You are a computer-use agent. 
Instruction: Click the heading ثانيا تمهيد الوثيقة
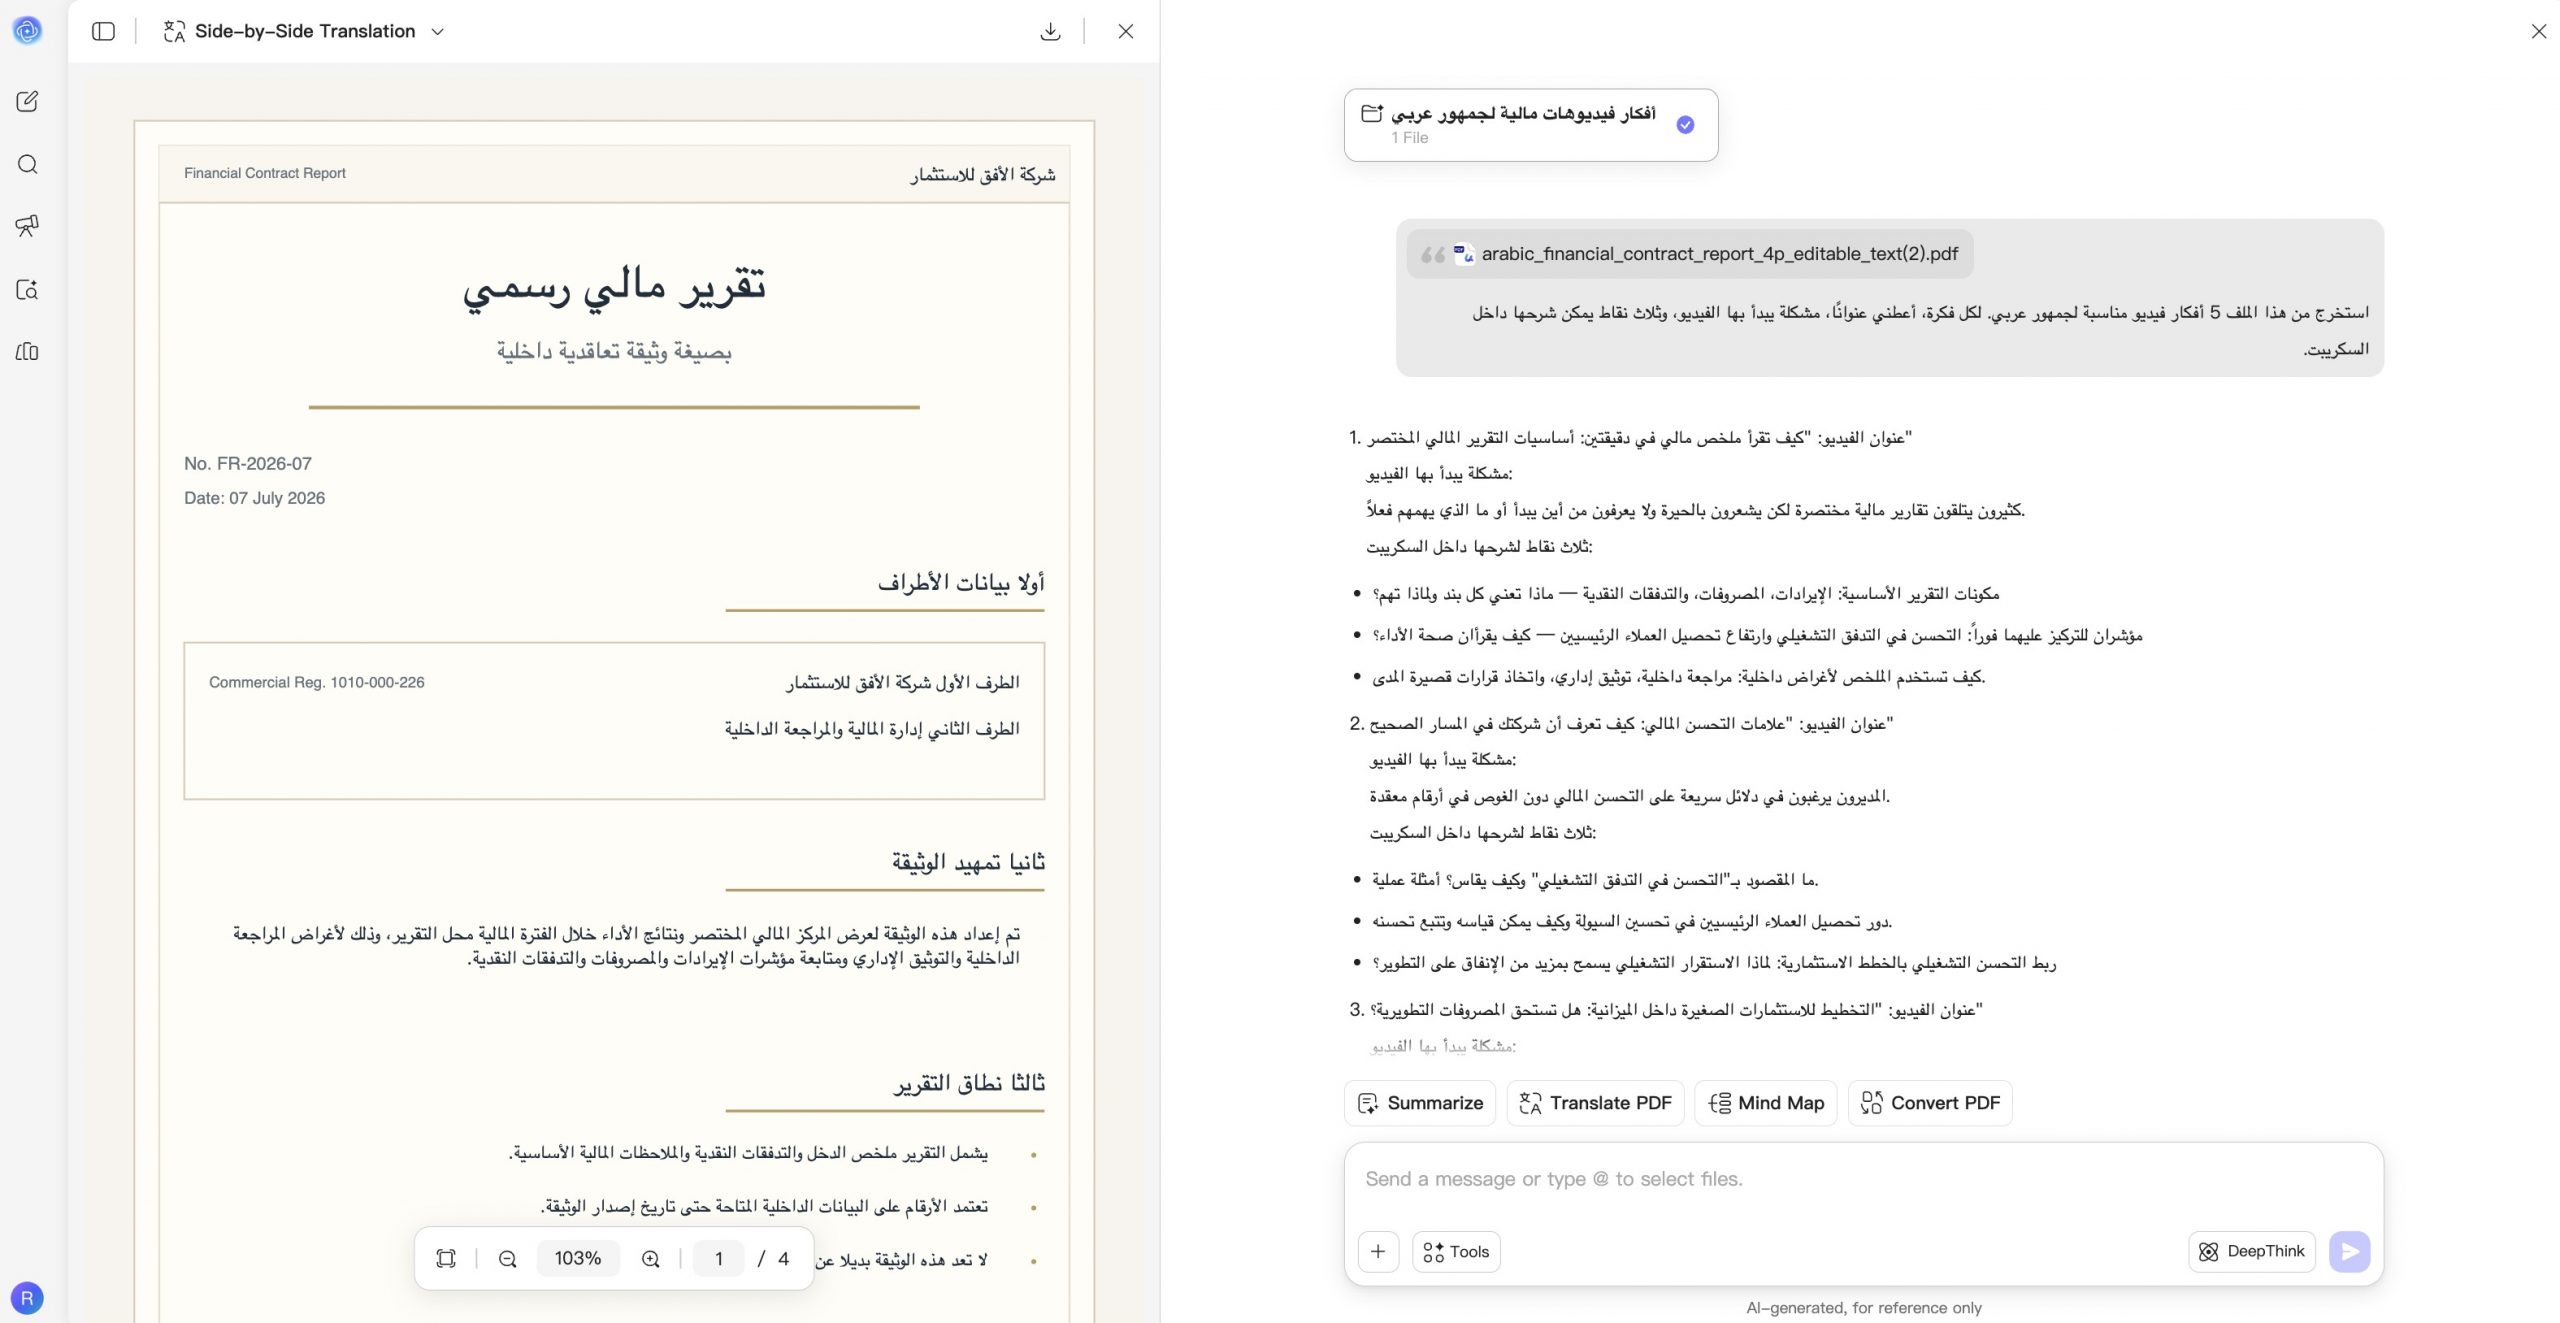point(968,861)
